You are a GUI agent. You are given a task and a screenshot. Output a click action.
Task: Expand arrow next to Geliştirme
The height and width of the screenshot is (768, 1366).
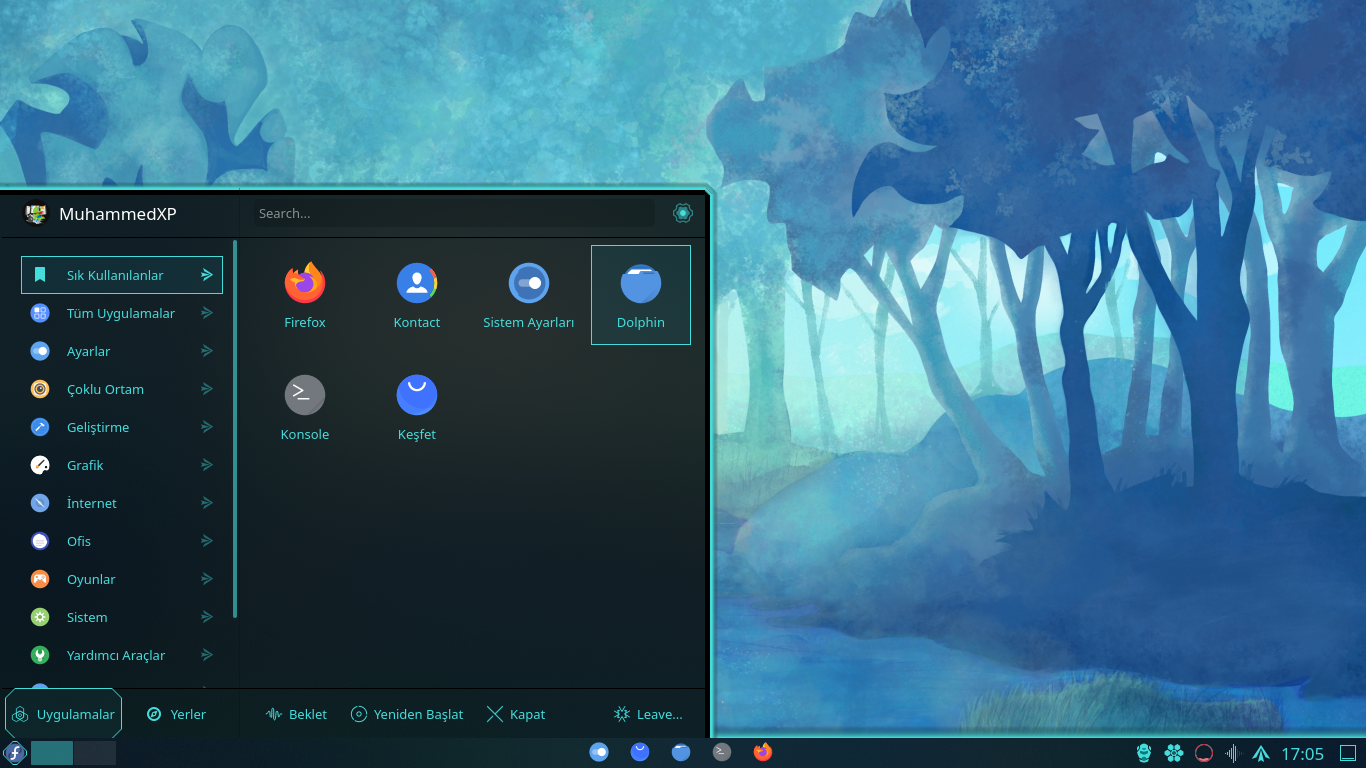207,427
